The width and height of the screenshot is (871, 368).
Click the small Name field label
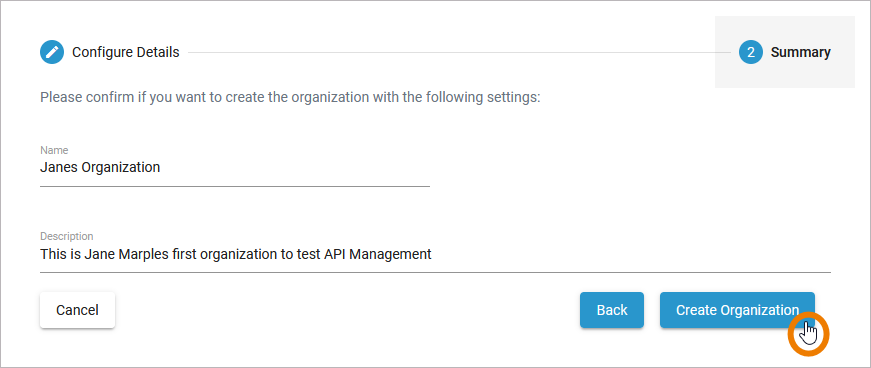click(x=54, y=150)
